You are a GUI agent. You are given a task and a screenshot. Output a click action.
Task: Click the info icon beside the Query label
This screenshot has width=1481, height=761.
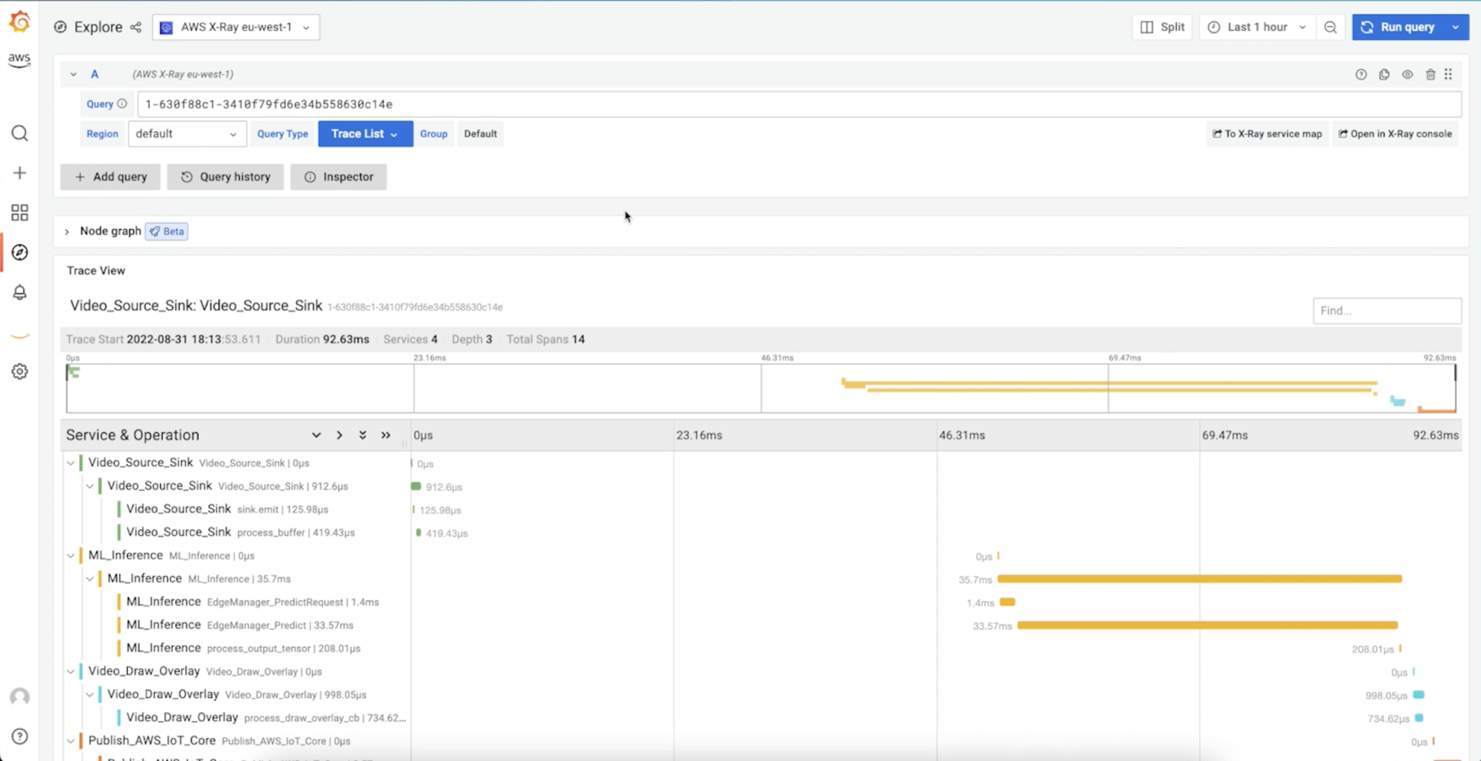coord(122,104)
